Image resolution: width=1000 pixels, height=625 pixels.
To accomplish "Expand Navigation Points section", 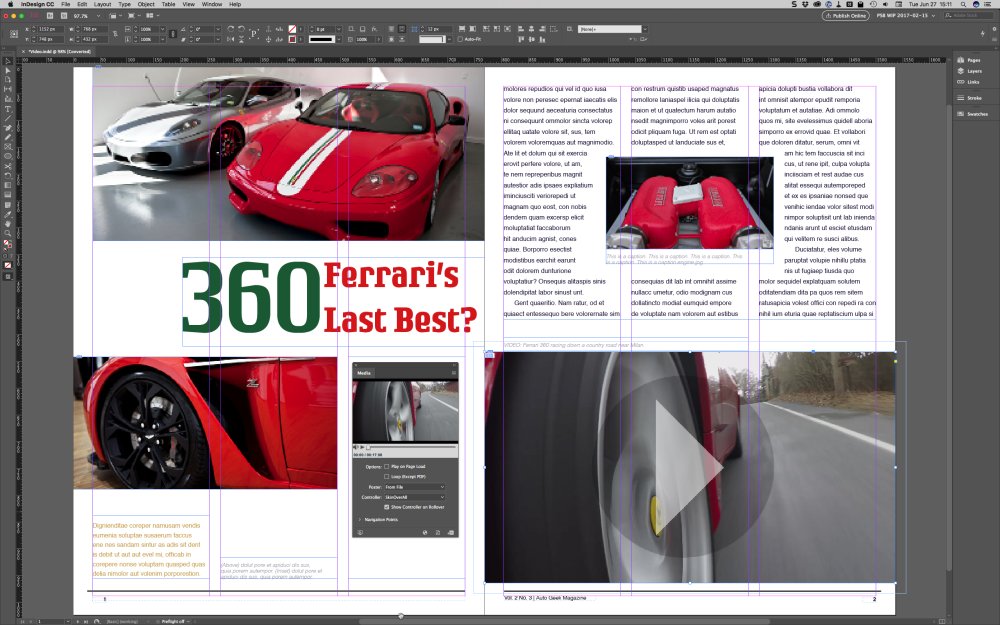I will coord(360,520).
